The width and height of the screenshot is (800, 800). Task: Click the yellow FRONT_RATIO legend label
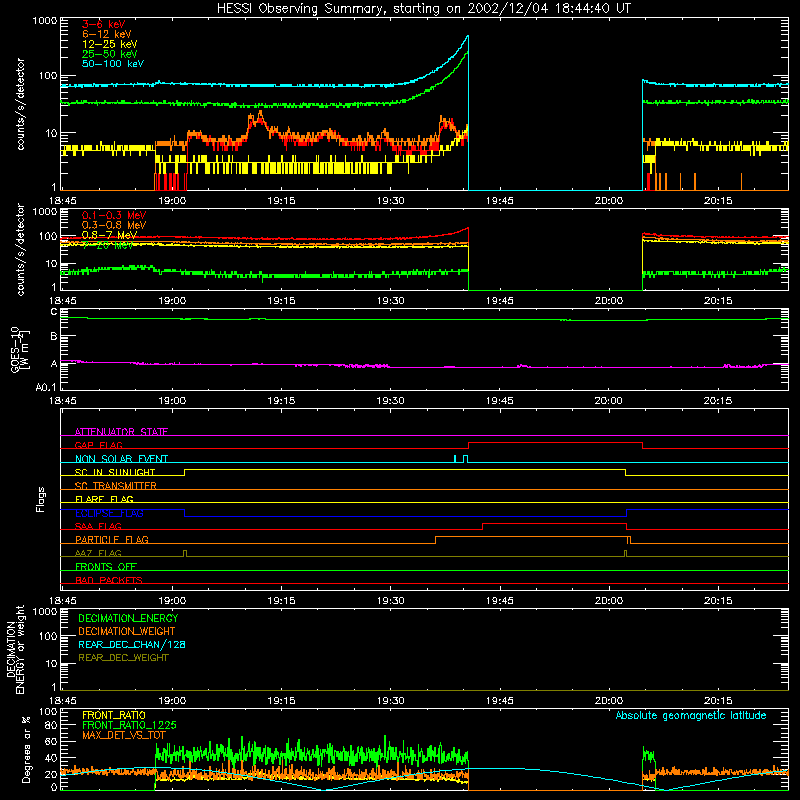click(x=114, y=715)
